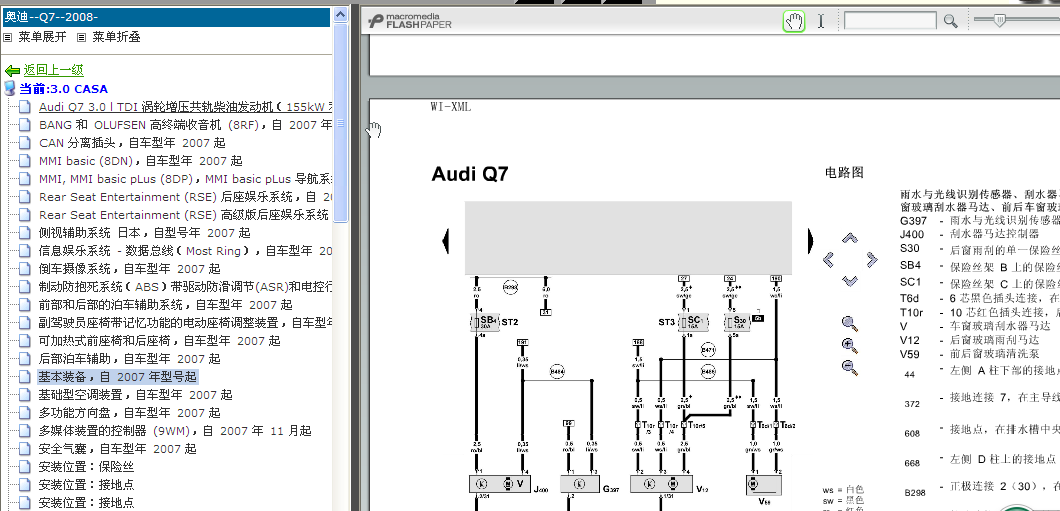Open 基础型空调装置 document
The height and width of the screenshot is (511, 1060).
[x=135, y=395]
